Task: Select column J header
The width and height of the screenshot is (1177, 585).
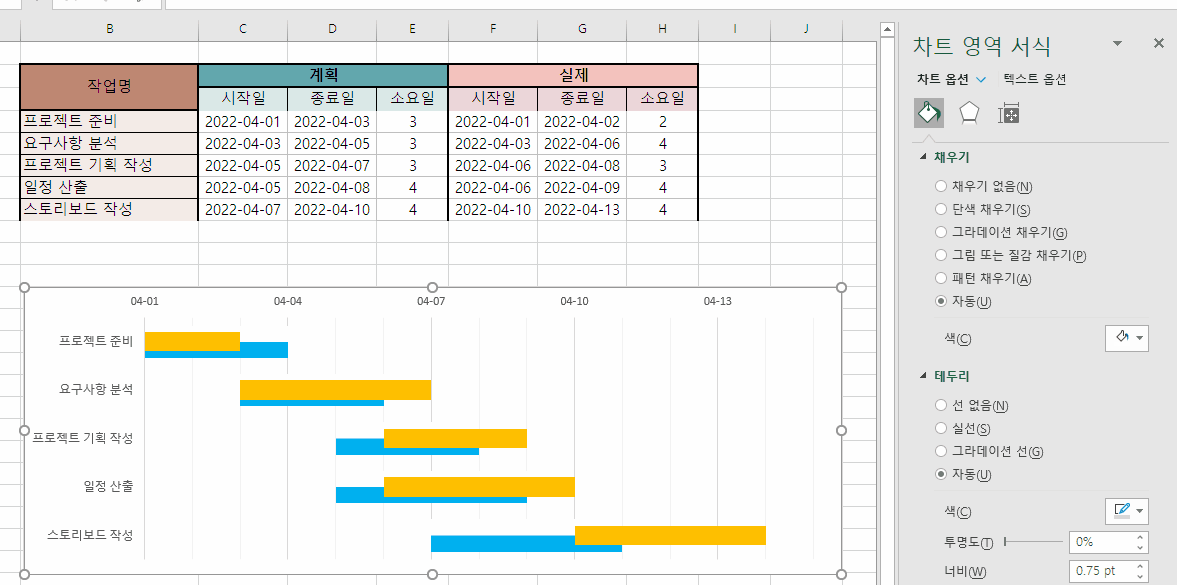Action: 806,29
